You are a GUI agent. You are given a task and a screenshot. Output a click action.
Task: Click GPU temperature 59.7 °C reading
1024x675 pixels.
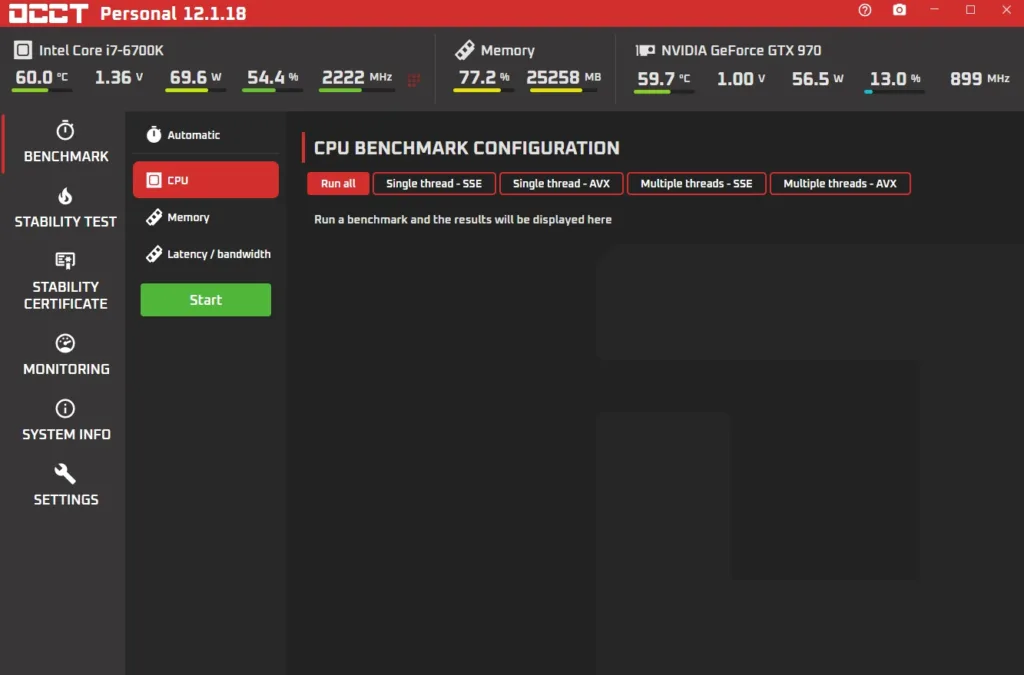tap(664, 79)
